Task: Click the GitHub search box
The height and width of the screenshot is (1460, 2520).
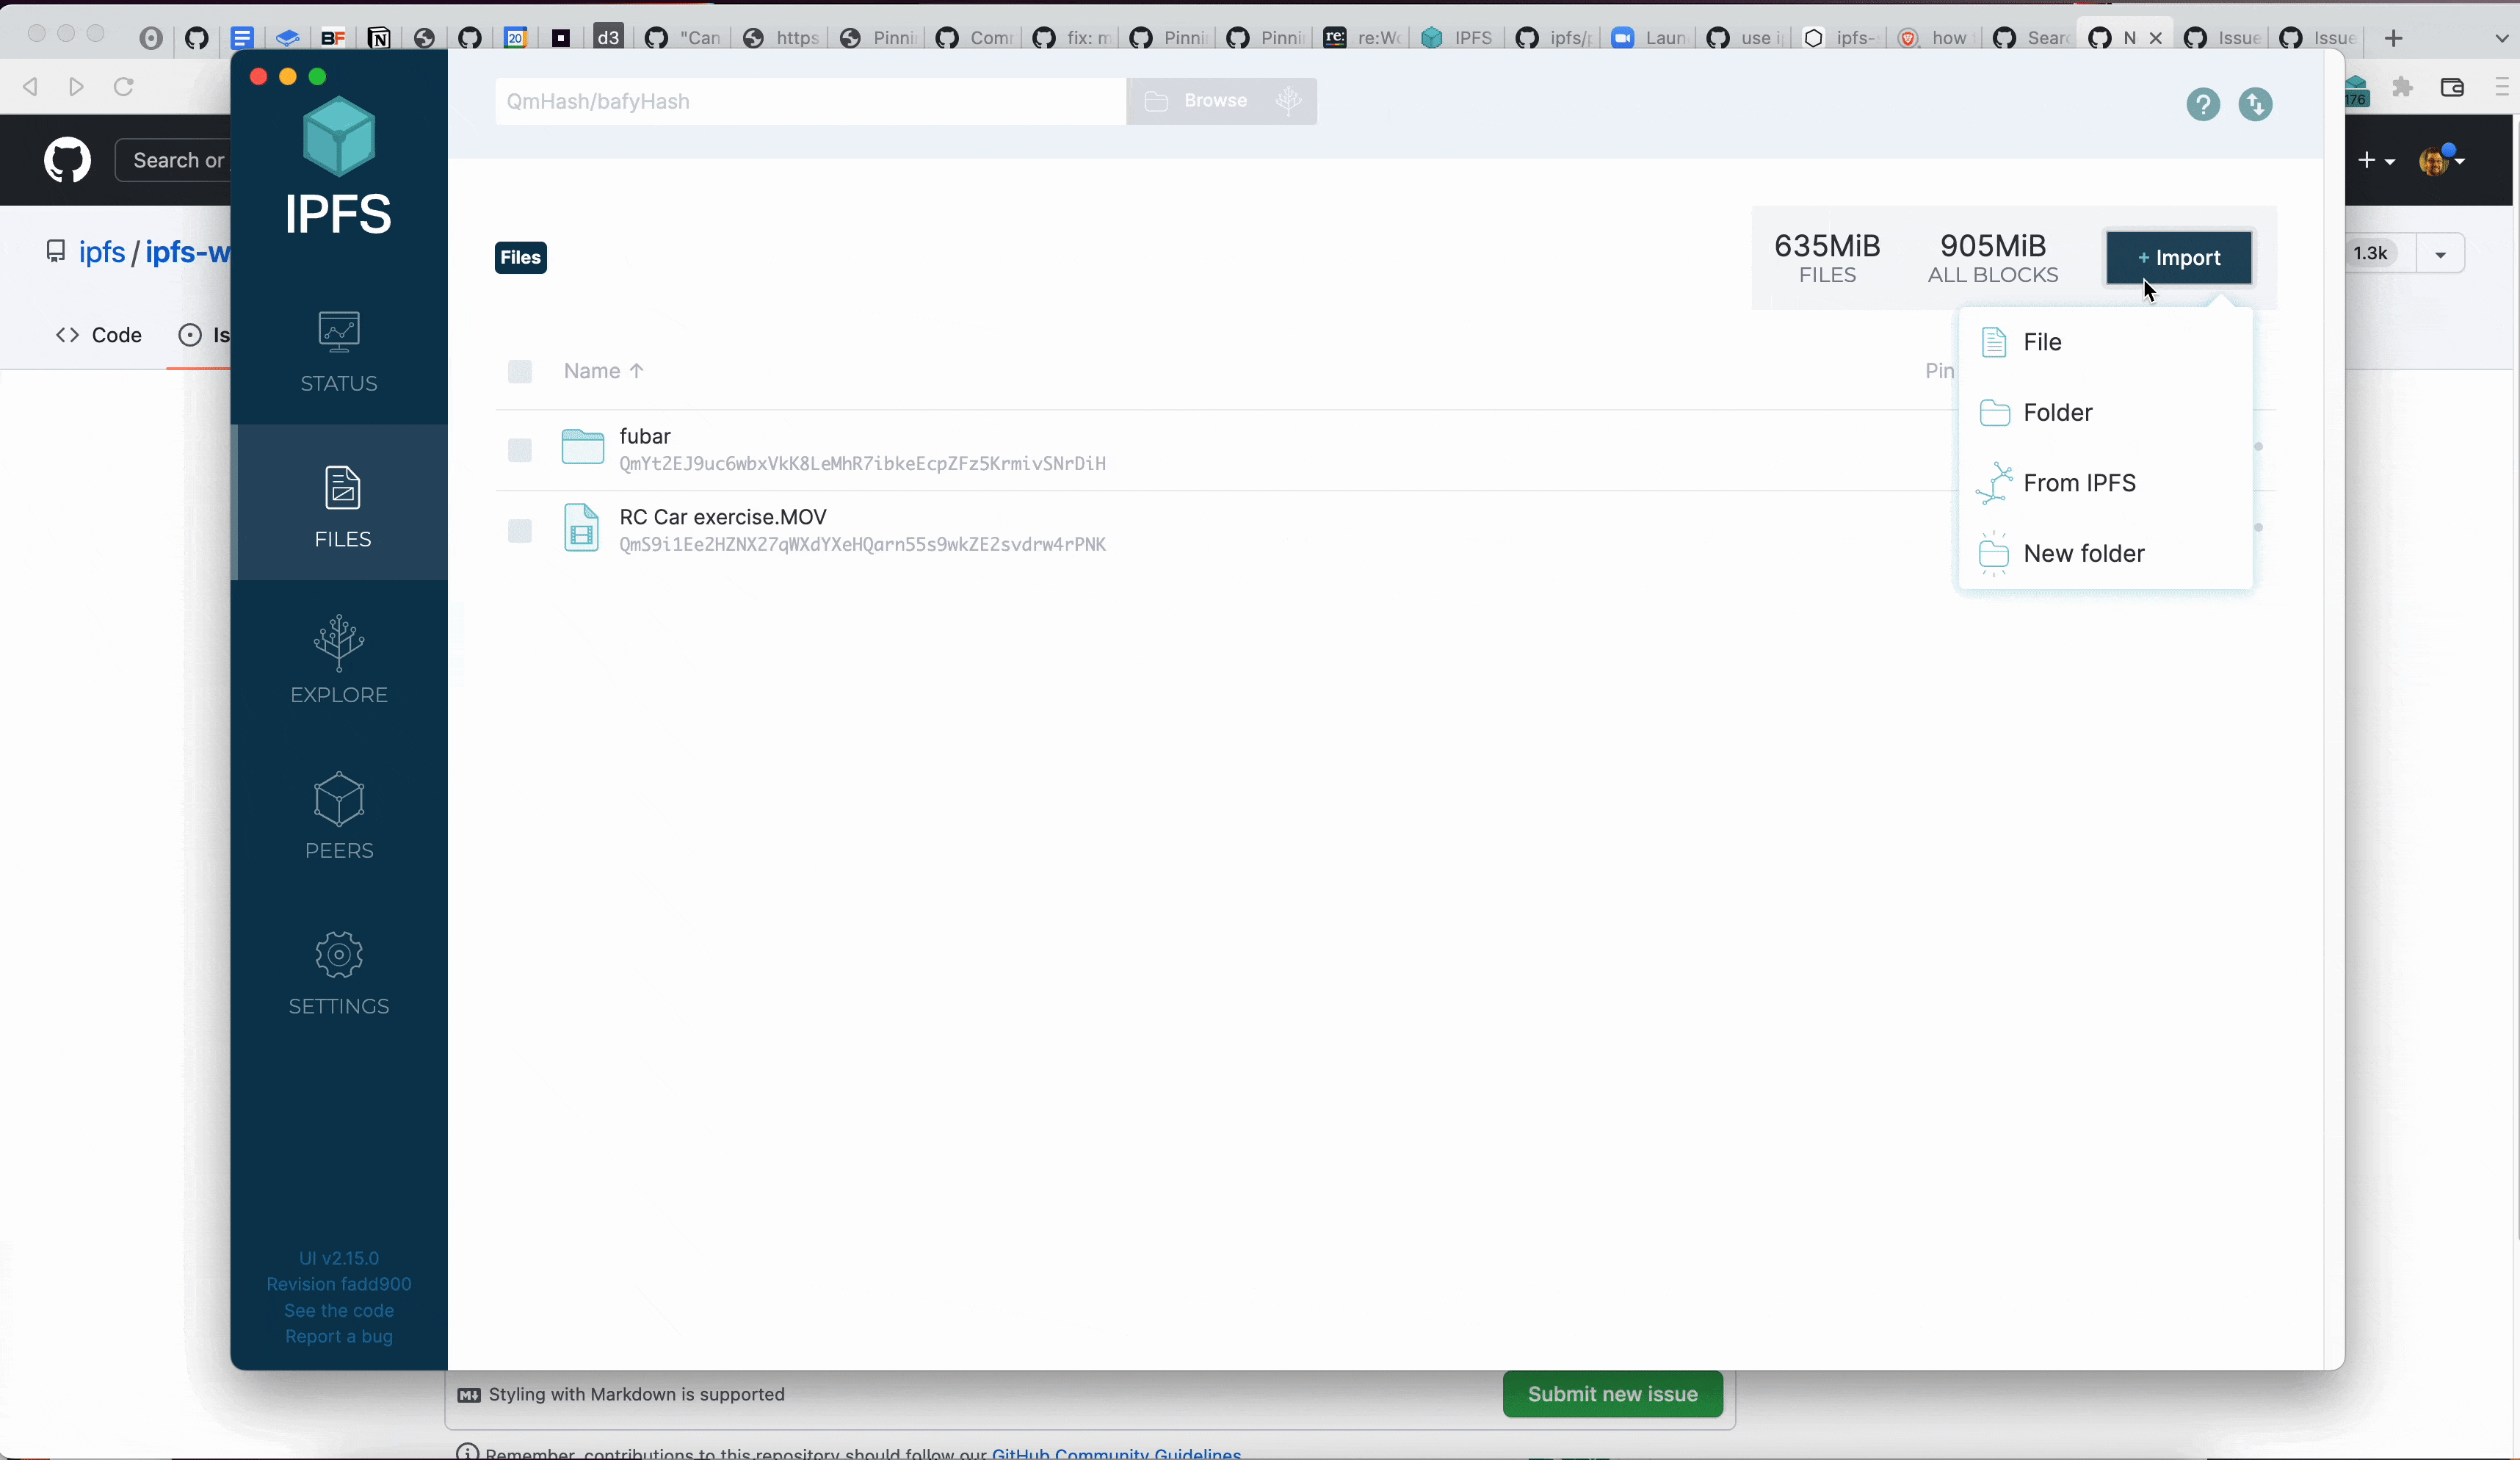Action: [175, 160]
